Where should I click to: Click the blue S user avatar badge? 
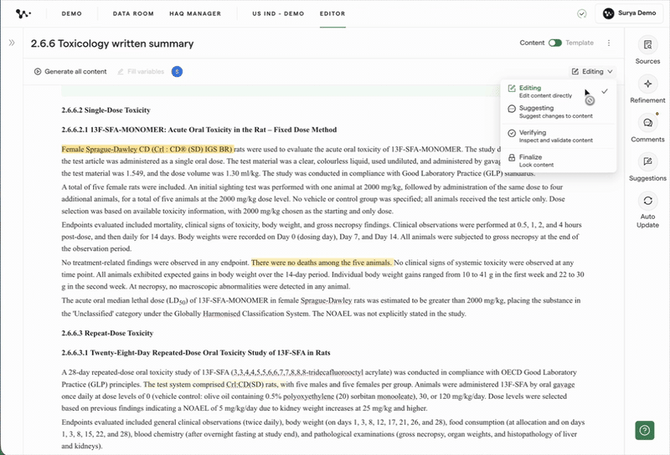[x=177, y=71]
